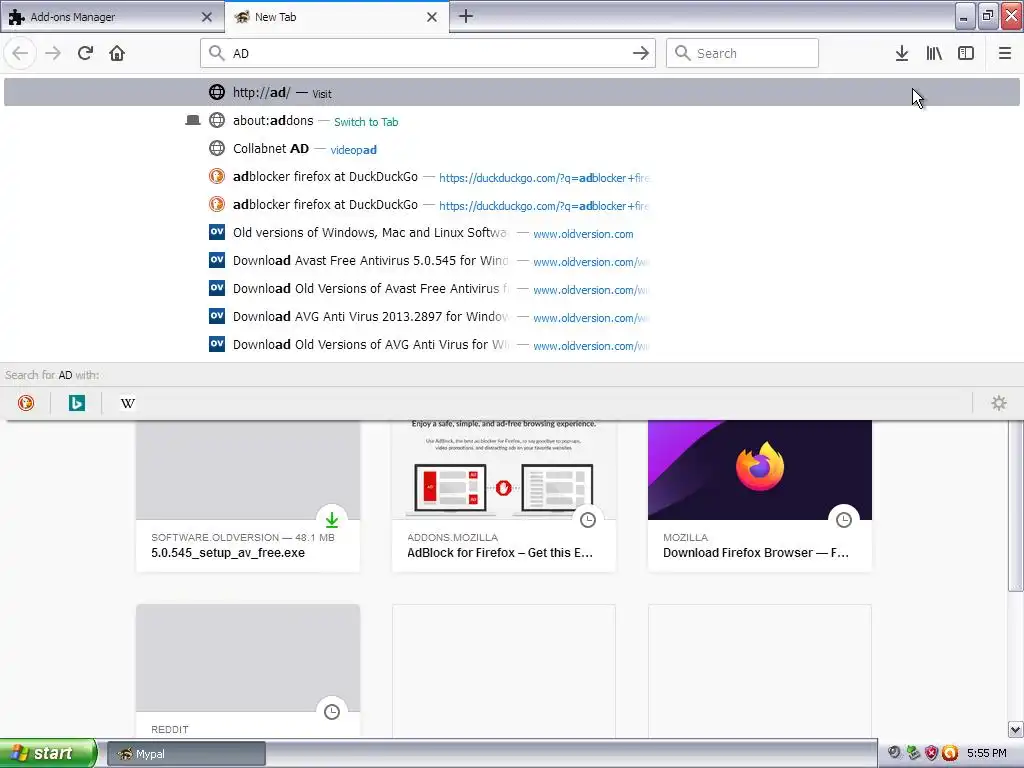Click green download arrow on setup tile

pyautogui.click(x=332, y=520)
